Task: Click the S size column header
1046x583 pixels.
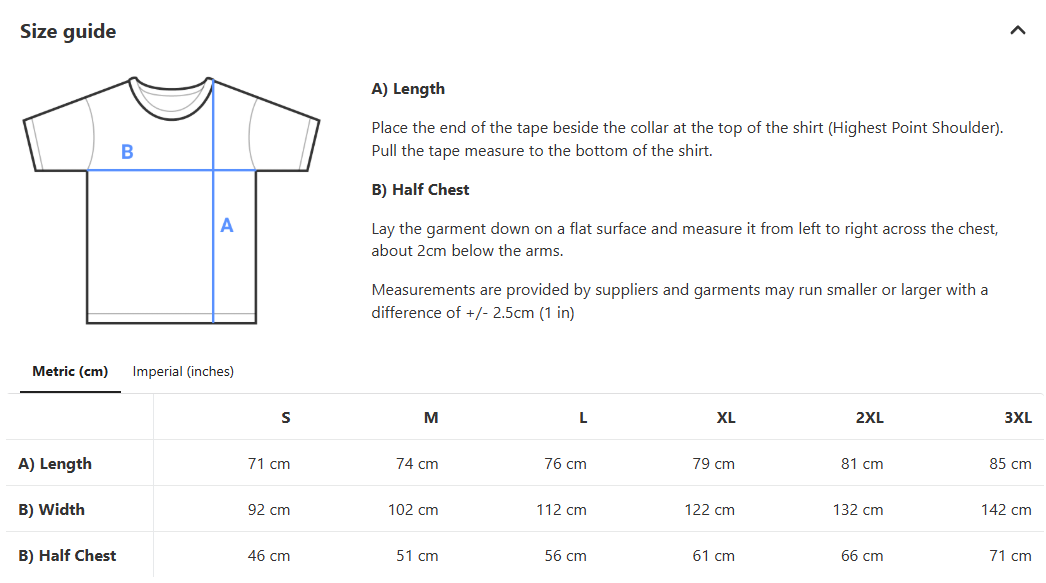Action: 286,418
